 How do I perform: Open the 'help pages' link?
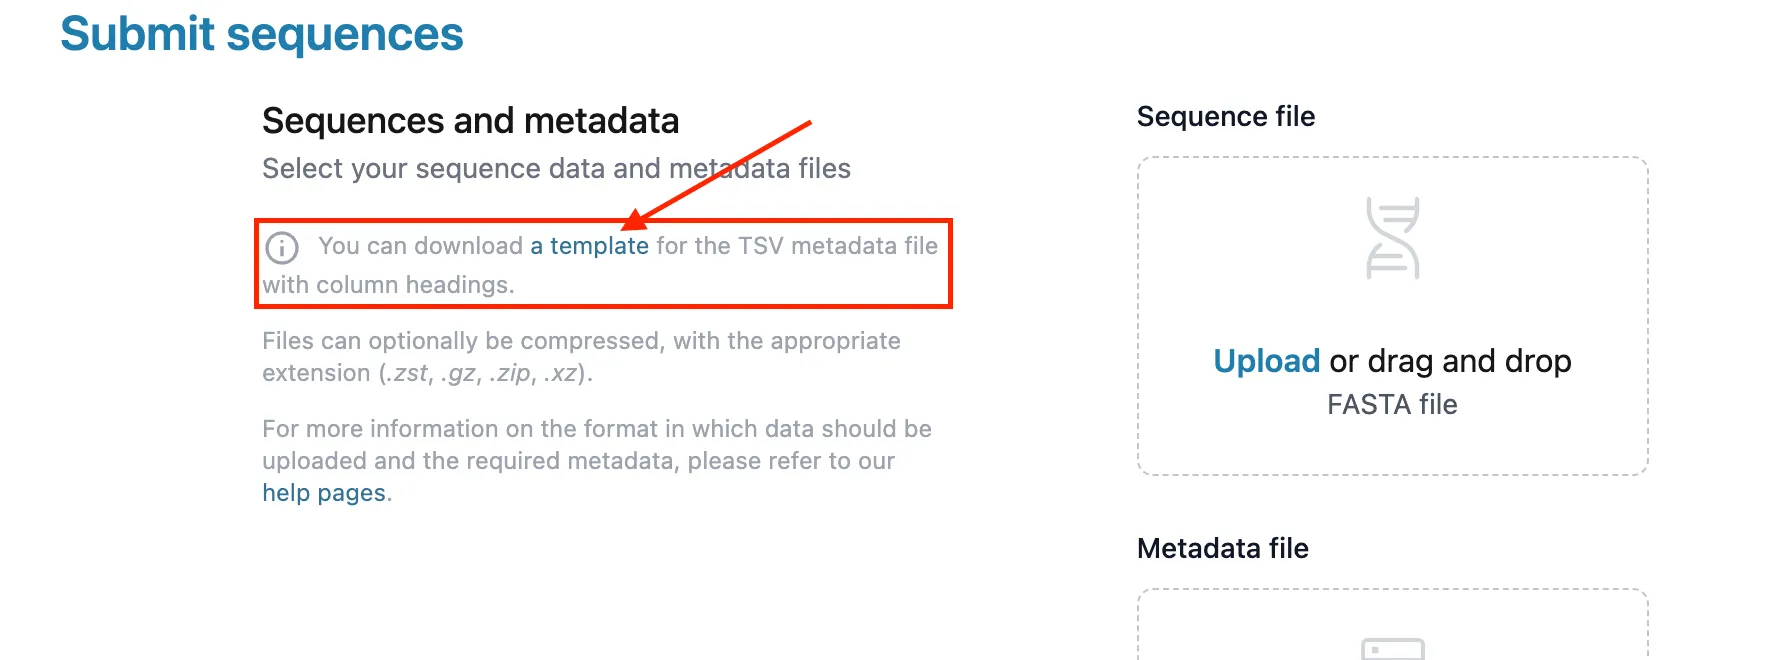[324, 492]
